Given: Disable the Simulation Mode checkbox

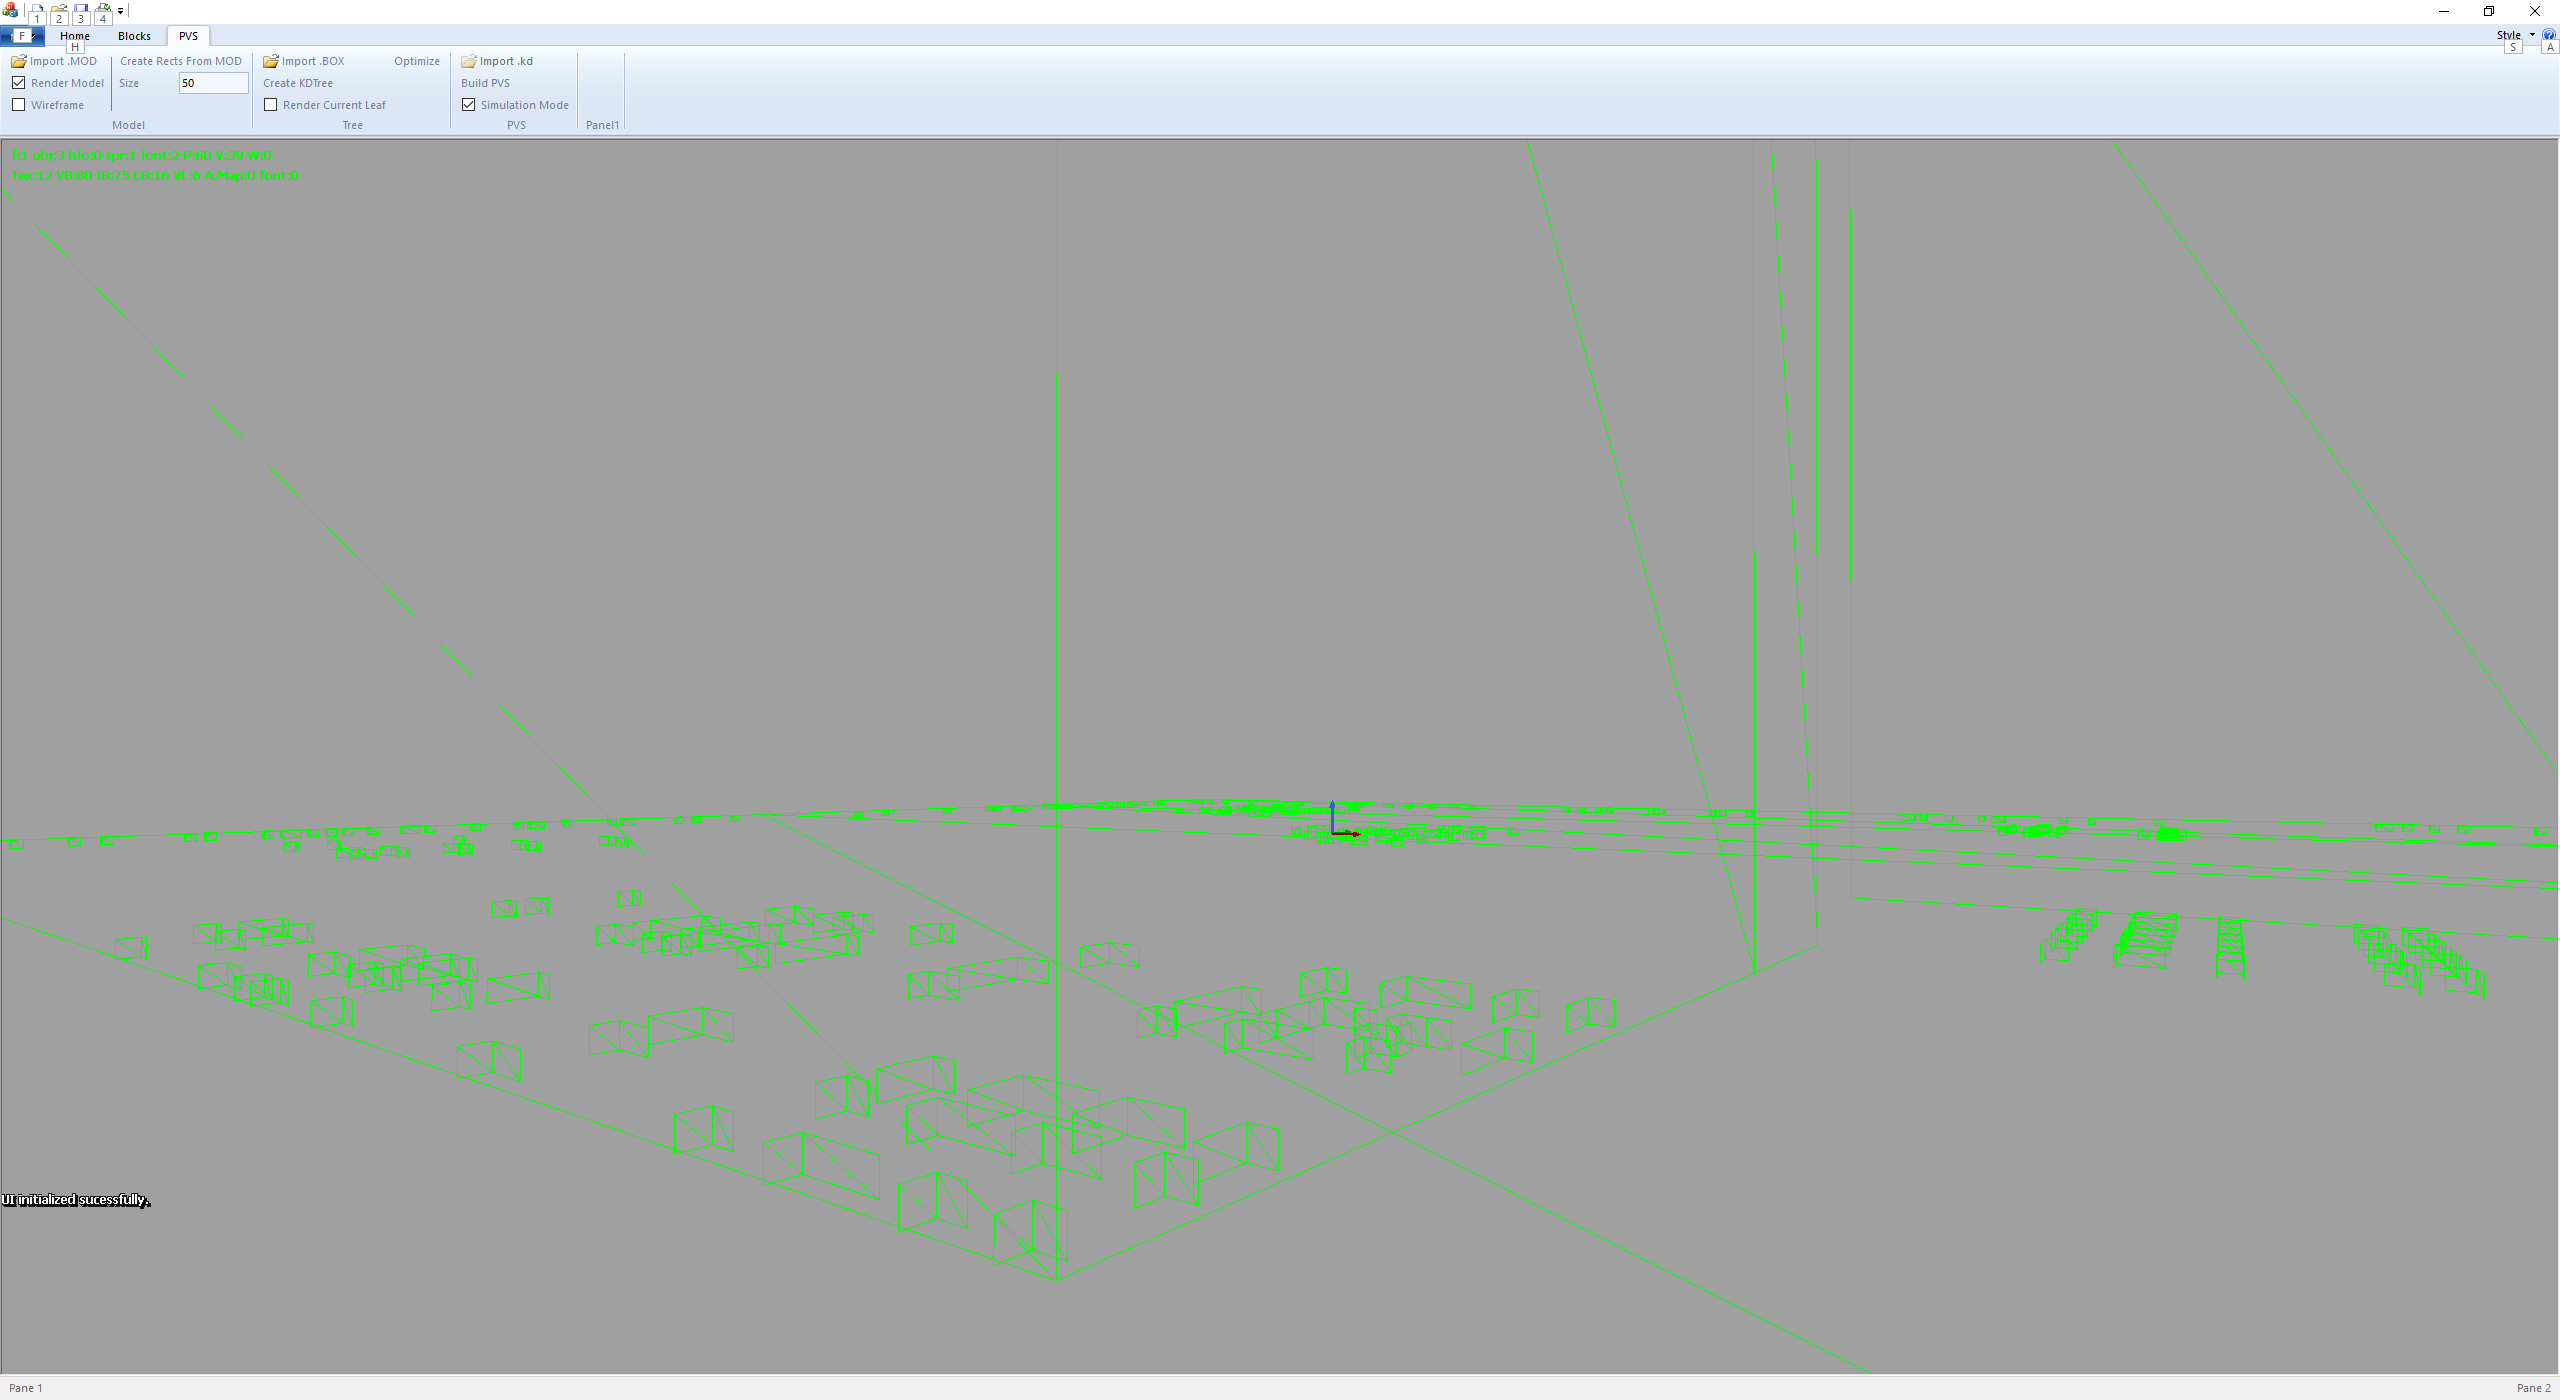Looking at the screenshot, I should 469,105.
